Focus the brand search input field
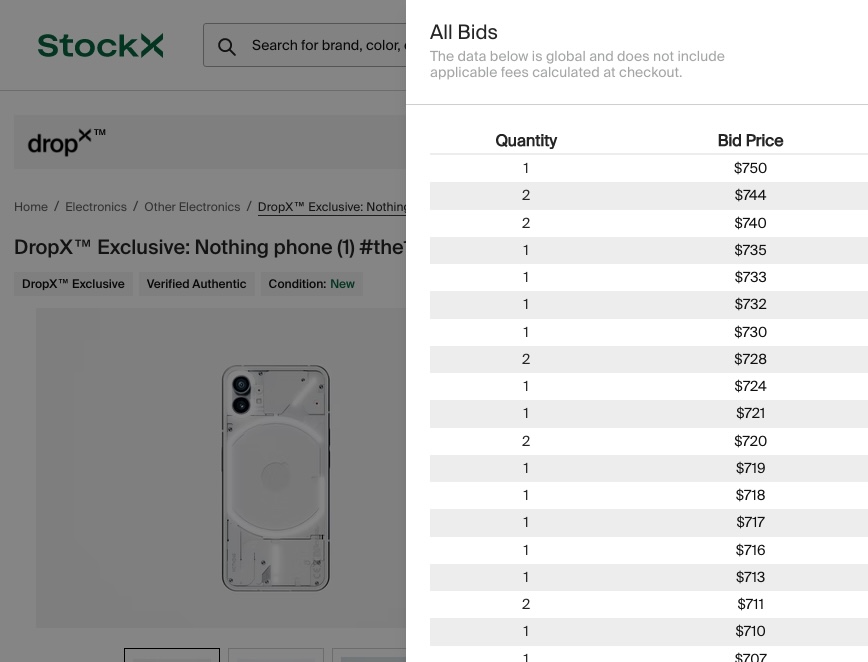Viewport: 868px width, 662px height. pos(325,46)
